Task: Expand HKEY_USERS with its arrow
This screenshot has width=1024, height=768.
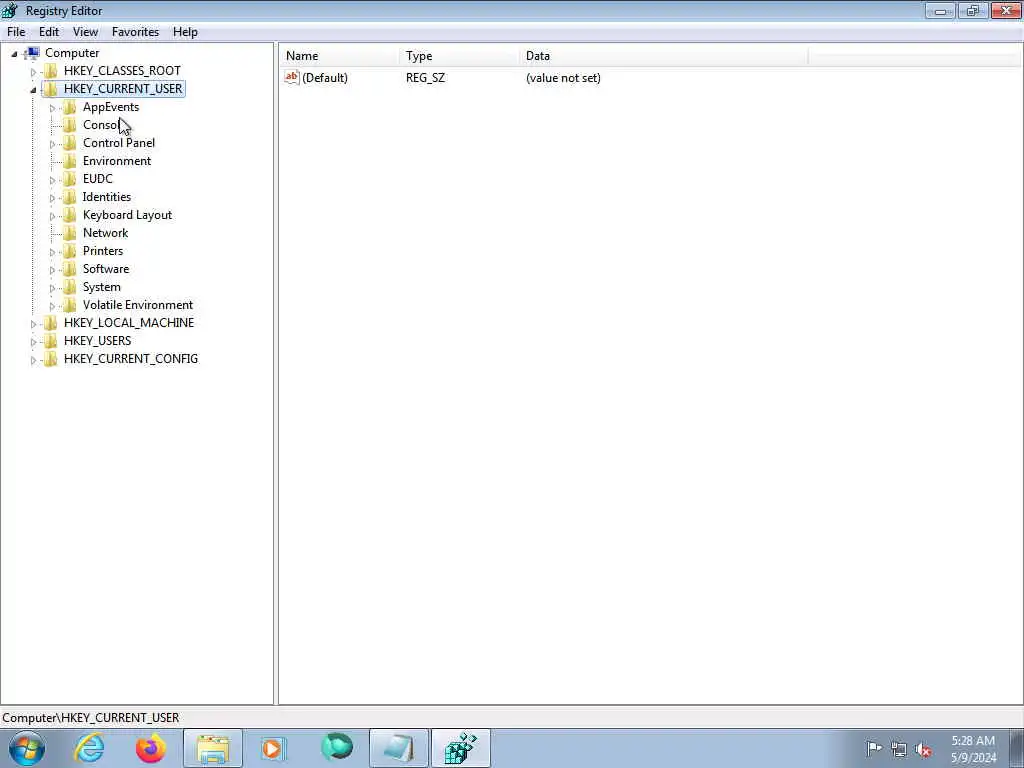Action: coord(33,342)
